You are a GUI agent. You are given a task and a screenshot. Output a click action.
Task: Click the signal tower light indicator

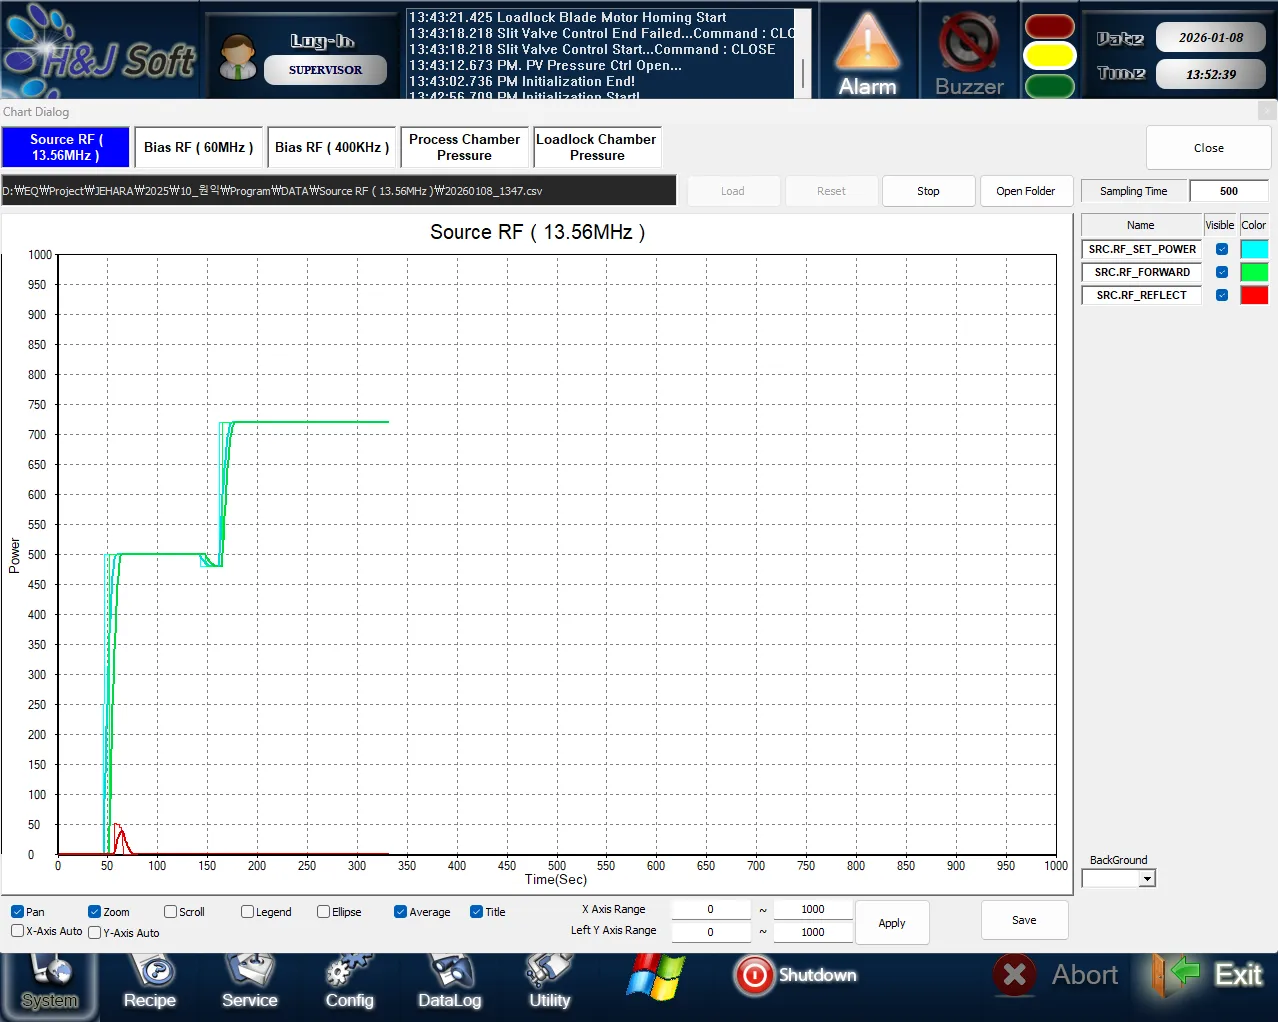coord(1049,56)
